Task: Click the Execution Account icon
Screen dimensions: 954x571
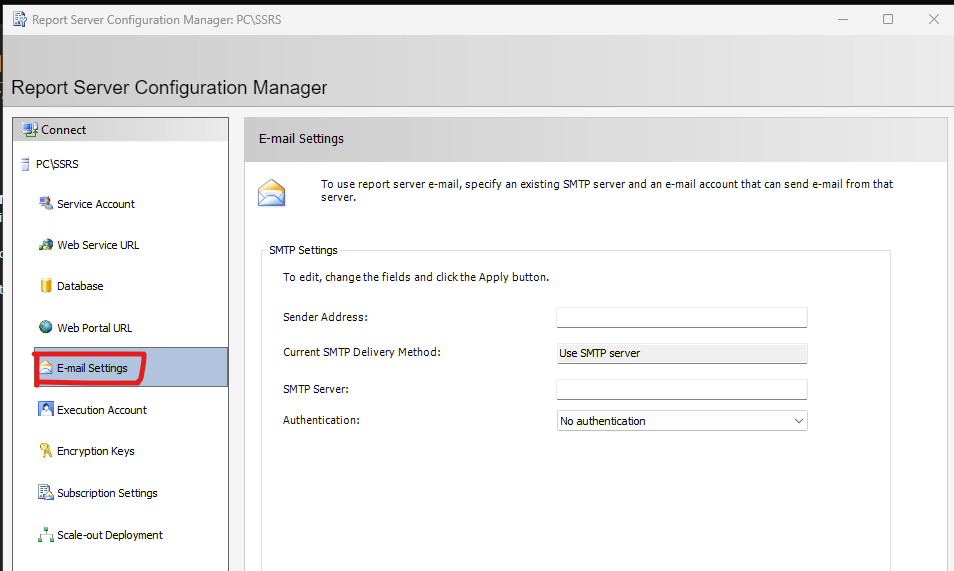Action: pos(46,409)
